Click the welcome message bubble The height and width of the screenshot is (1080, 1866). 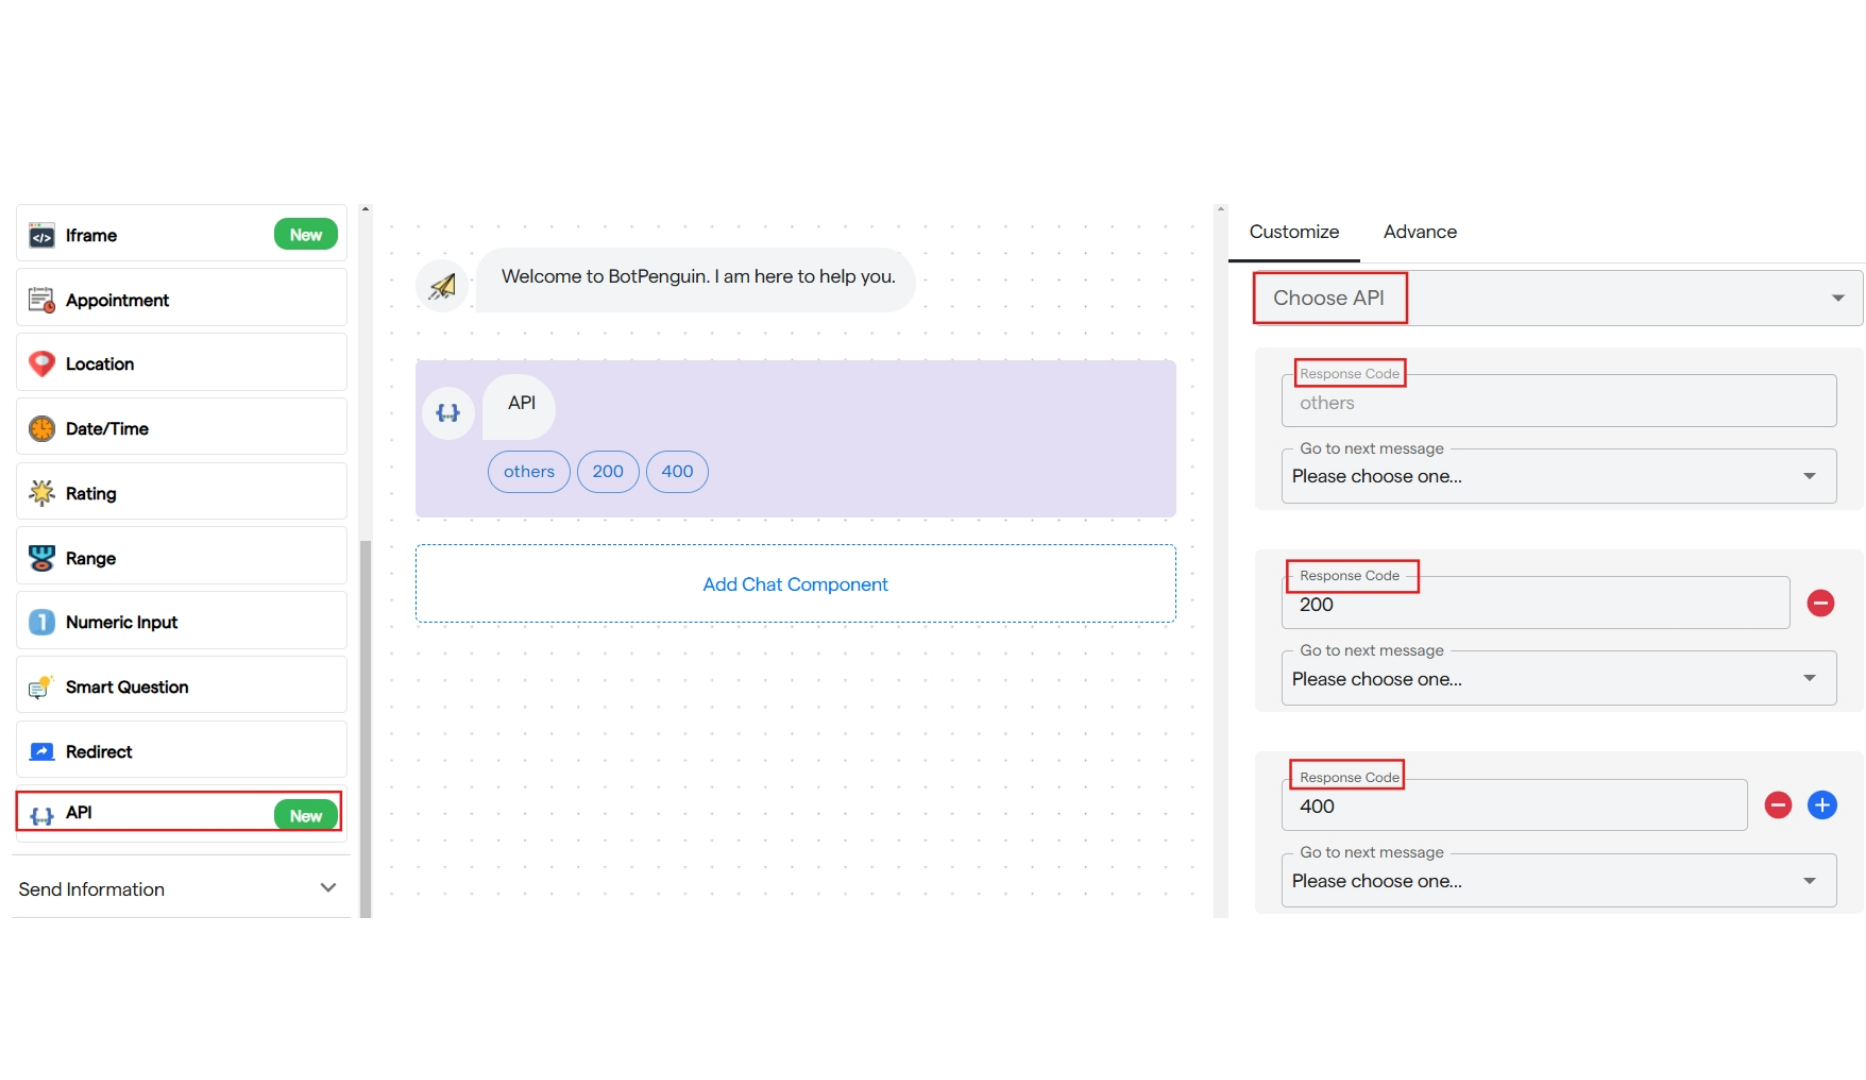click(696, 279)
